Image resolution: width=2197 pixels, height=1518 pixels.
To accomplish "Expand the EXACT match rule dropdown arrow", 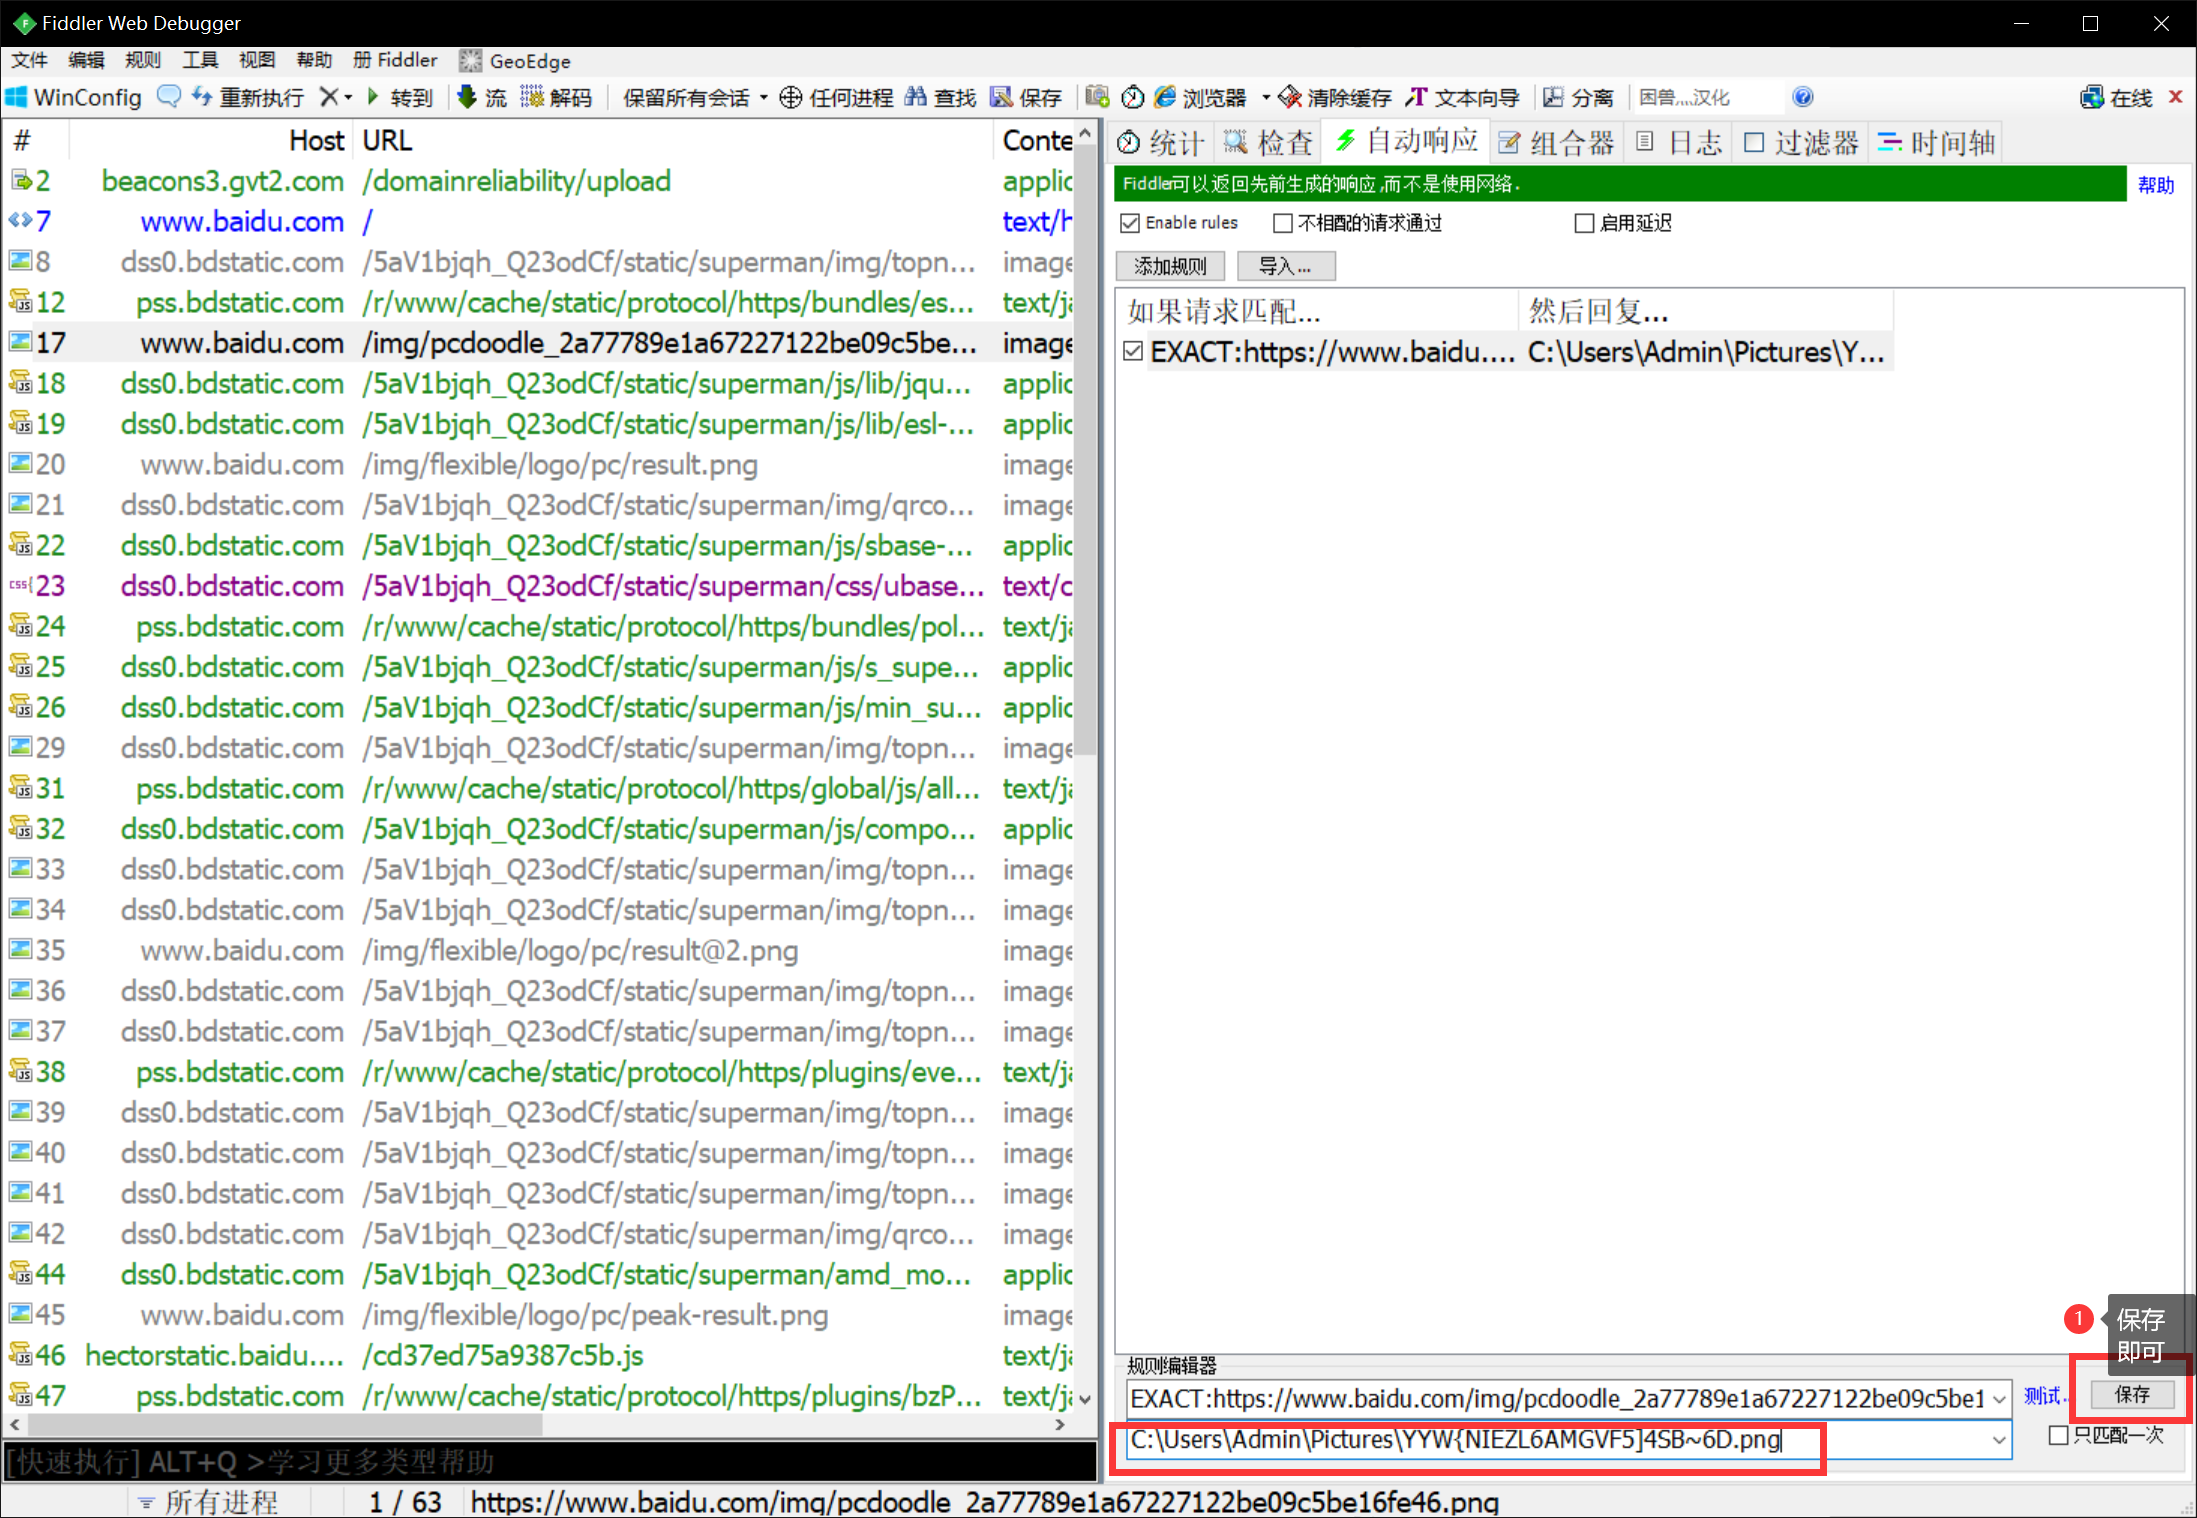I will tap(1999, 1399).
